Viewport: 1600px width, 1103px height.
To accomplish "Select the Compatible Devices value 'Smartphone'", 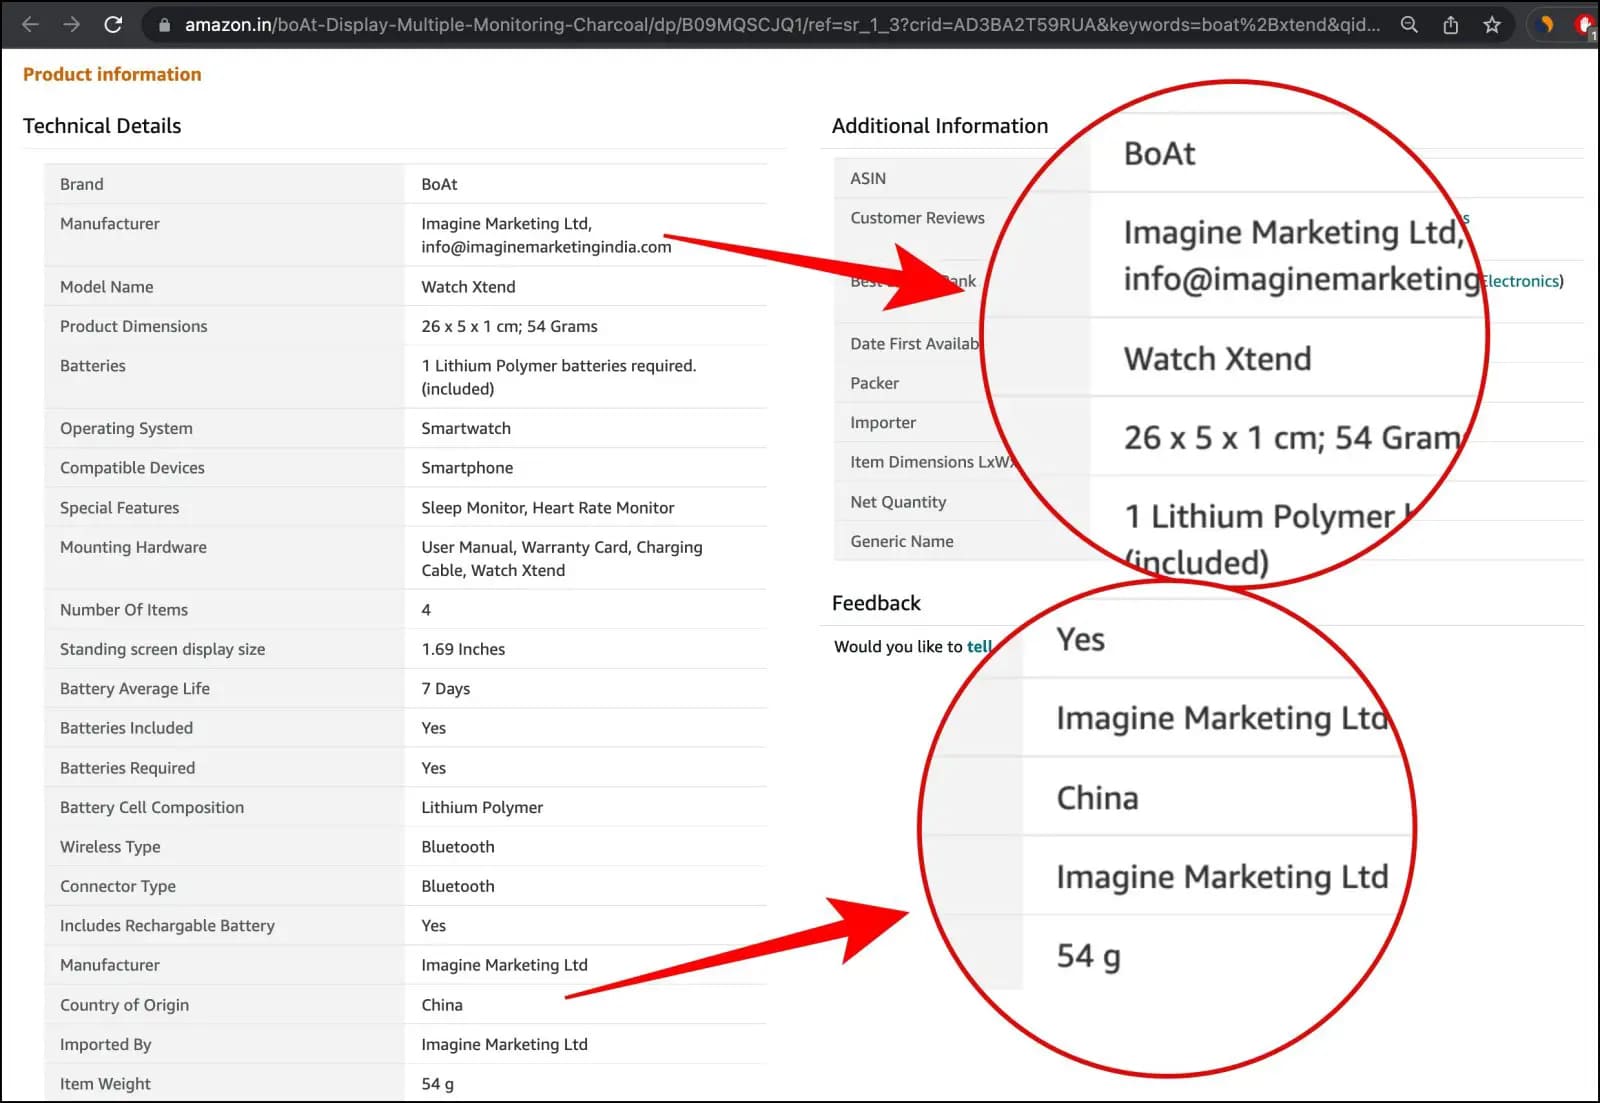I will (x=467, y=468).
